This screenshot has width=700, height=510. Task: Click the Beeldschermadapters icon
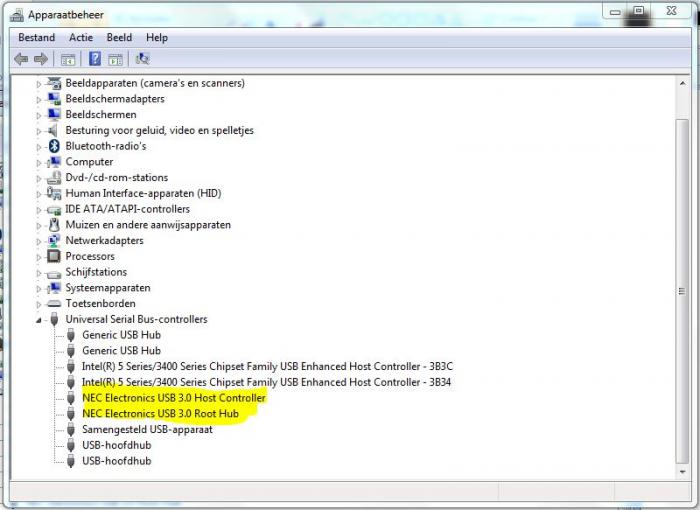coord(54,98)
